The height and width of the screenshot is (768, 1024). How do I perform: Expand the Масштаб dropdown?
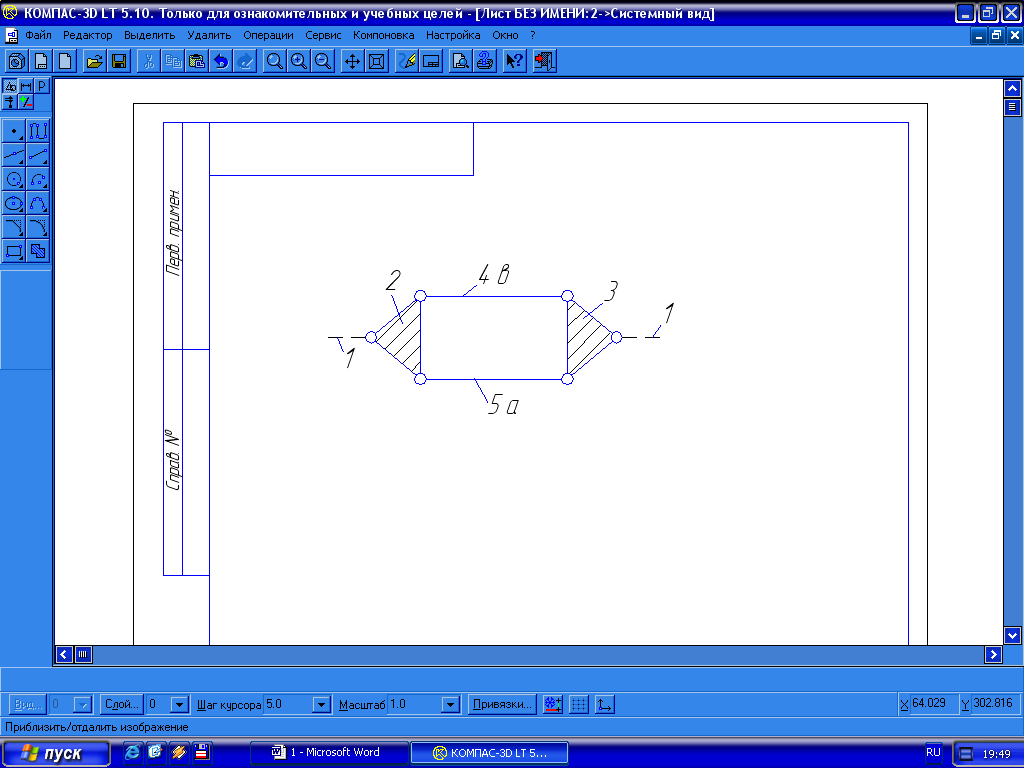[x=451, y=705]
